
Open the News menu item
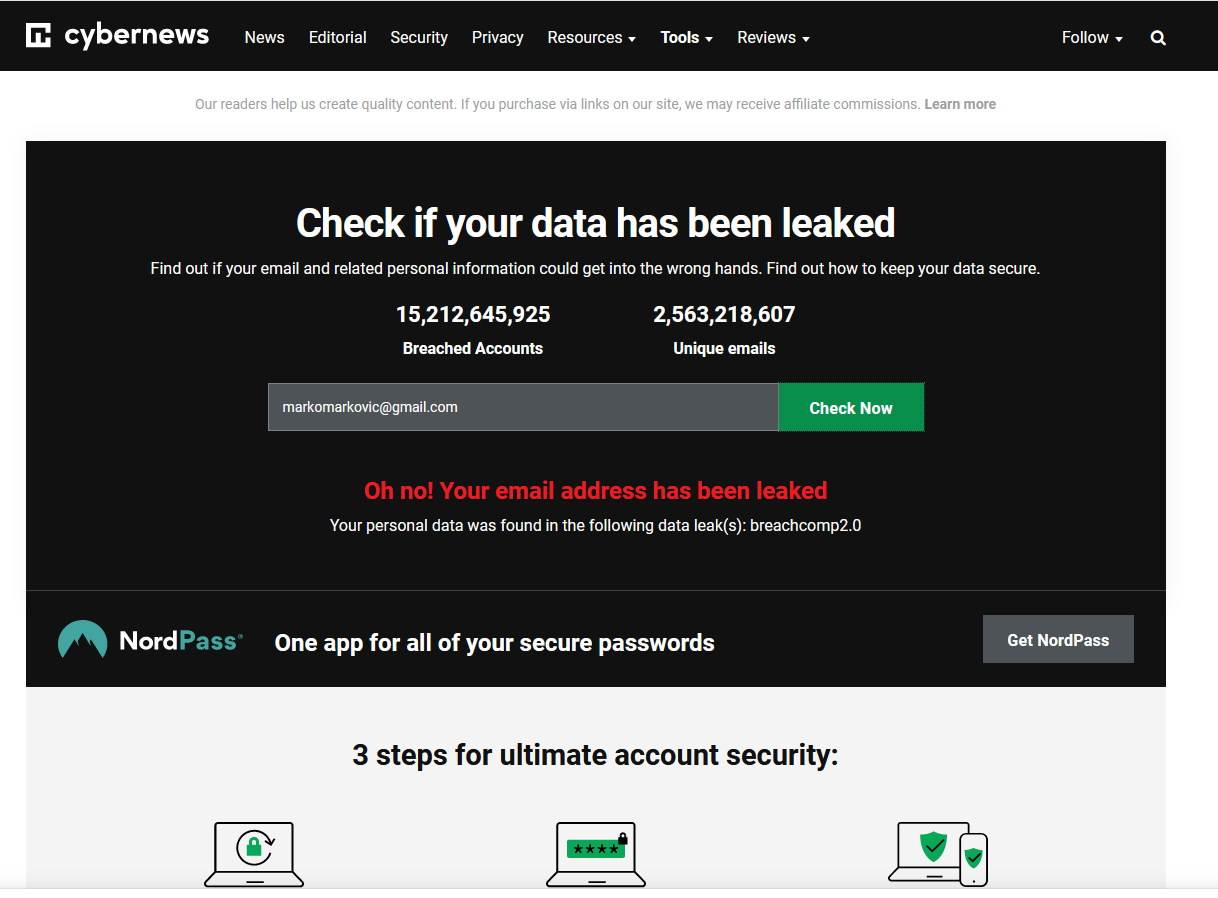[263, 37]
